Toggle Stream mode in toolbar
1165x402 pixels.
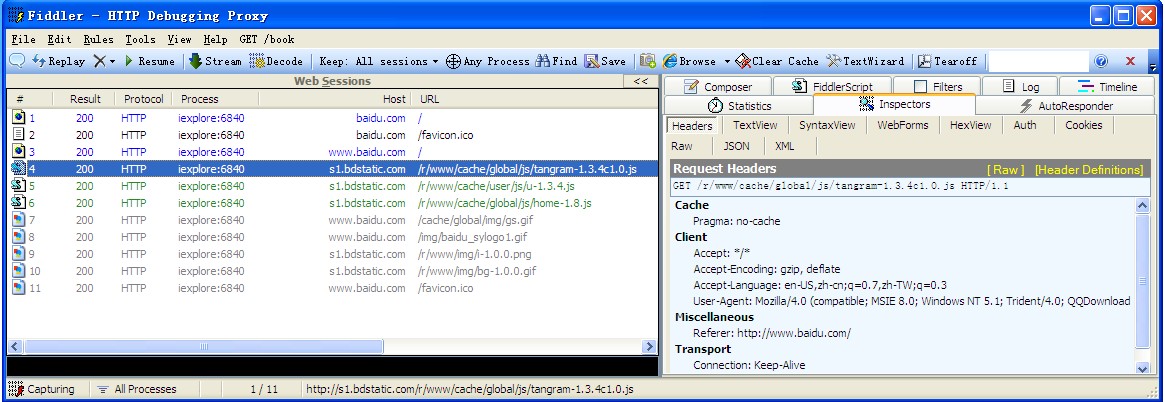215,62
